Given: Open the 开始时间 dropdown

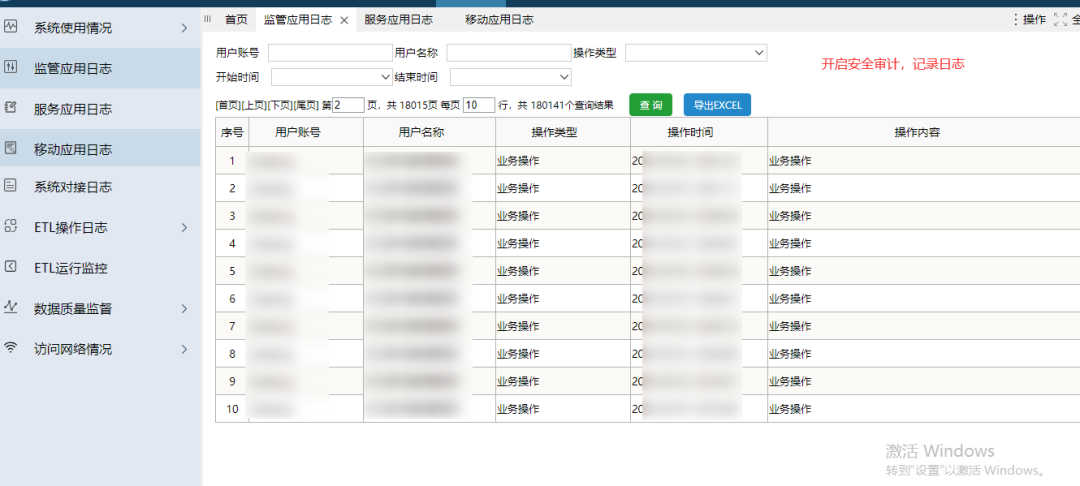Looking at the screenshot, I should [332, 77].
